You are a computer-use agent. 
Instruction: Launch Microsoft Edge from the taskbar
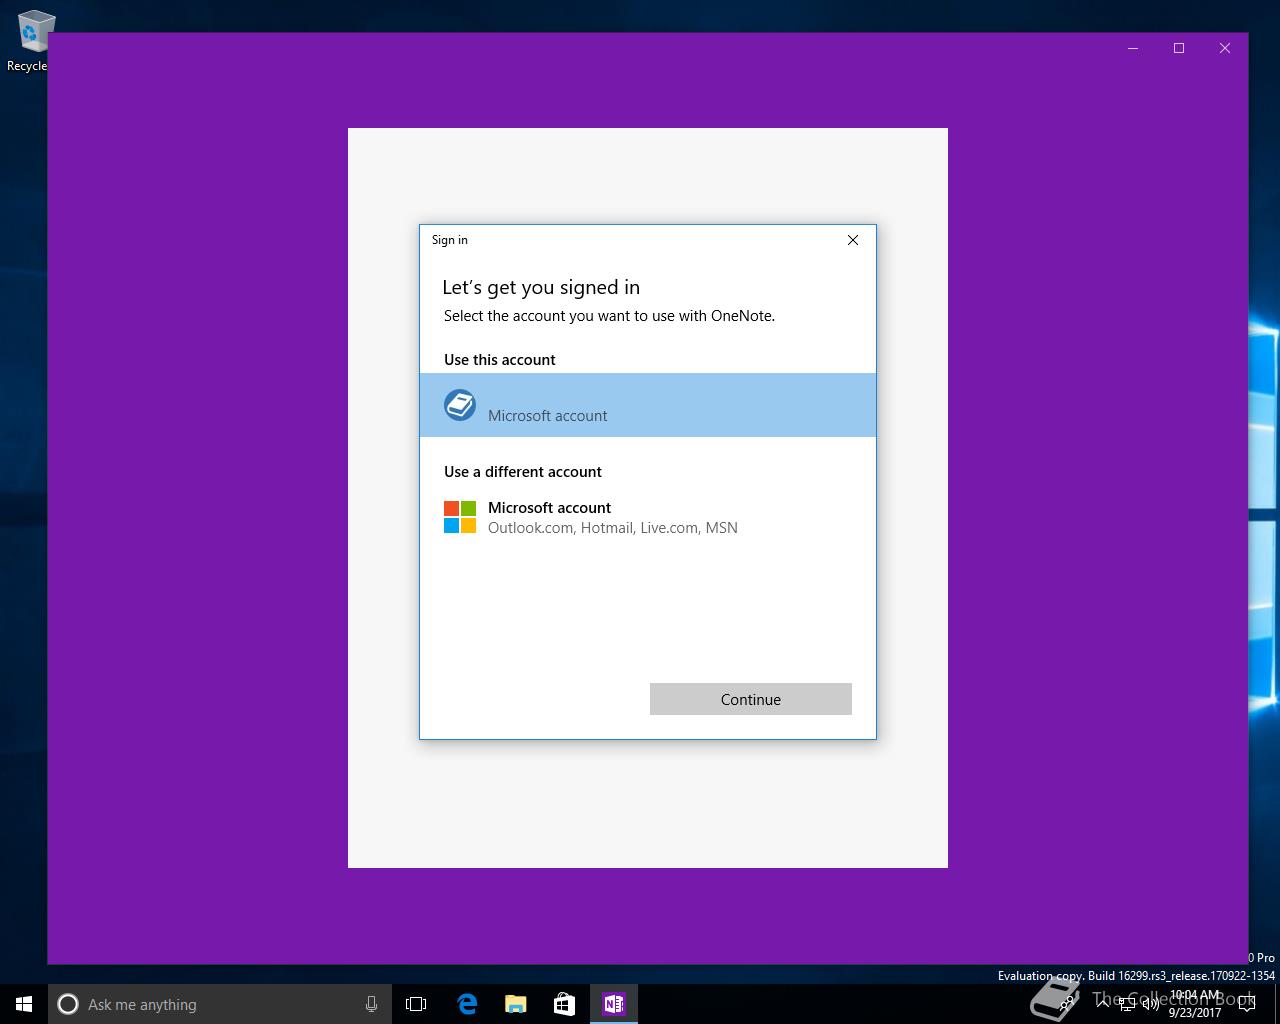coord(467,1004)
